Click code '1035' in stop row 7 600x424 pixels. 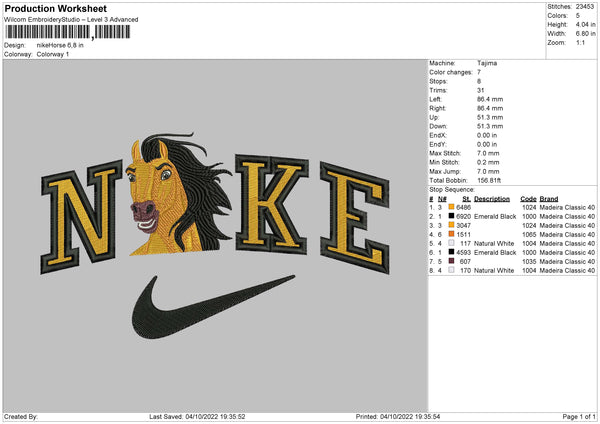tap(529, 261)
